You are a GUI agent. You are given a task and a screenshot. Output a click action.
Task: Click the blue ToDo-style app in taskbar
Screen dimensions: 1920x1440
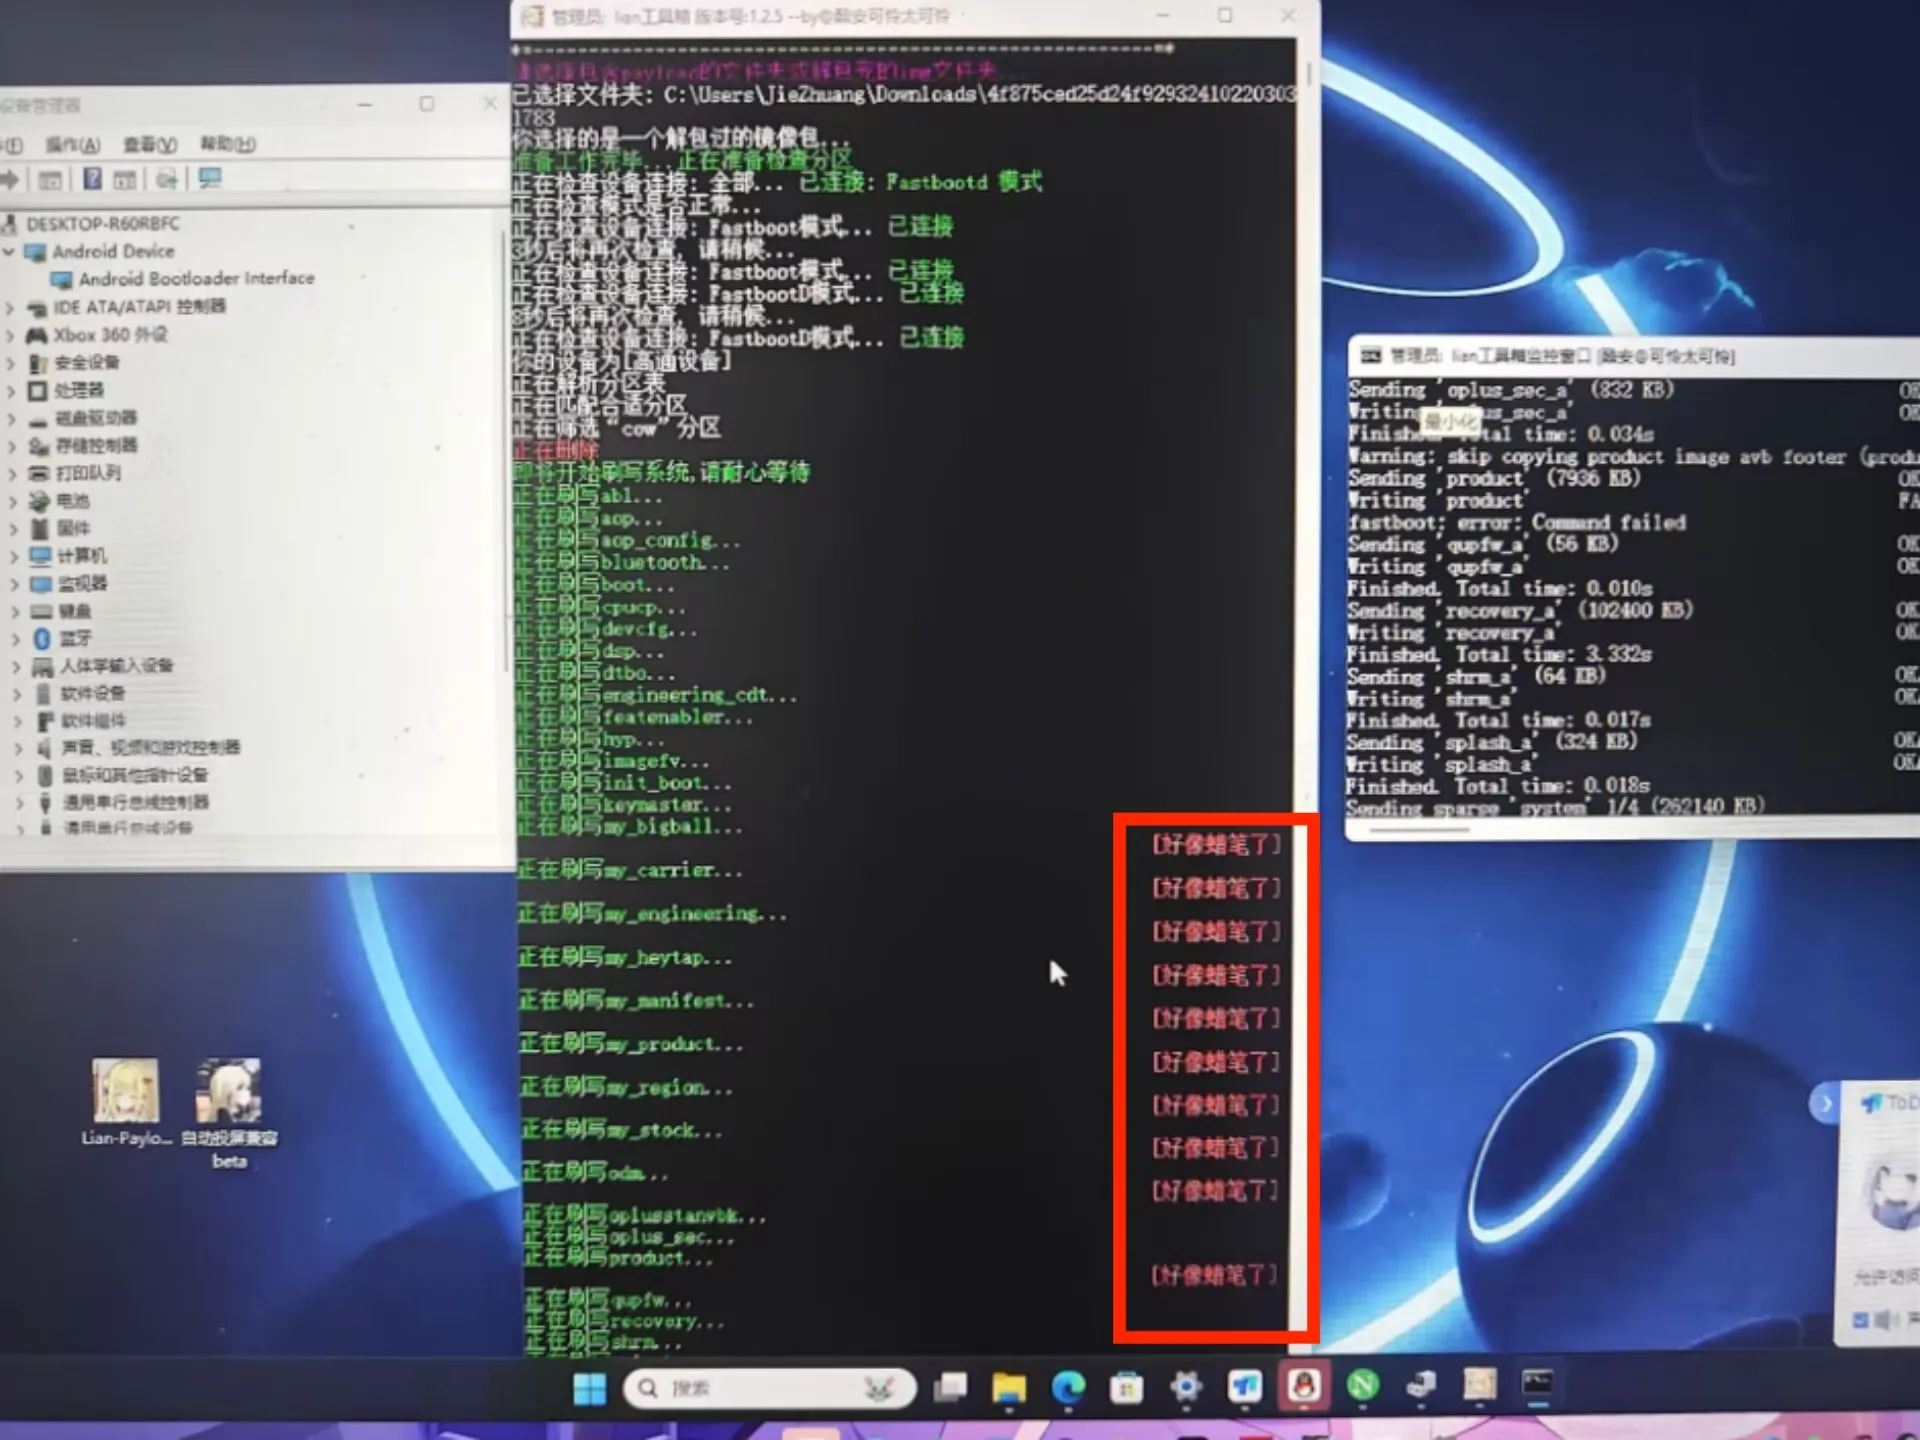pyautogui.click(x=1245, y=1386)
